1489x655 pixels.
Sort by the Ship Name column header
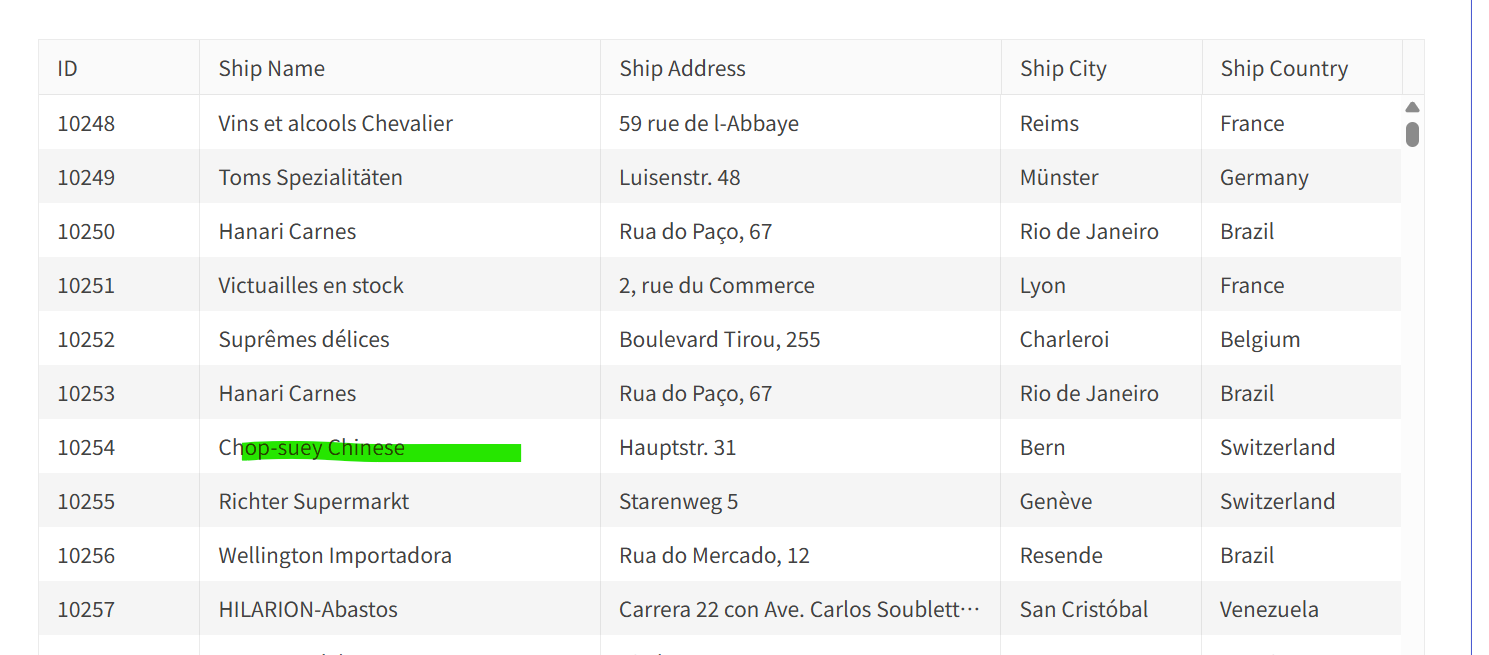pos(272,68)
